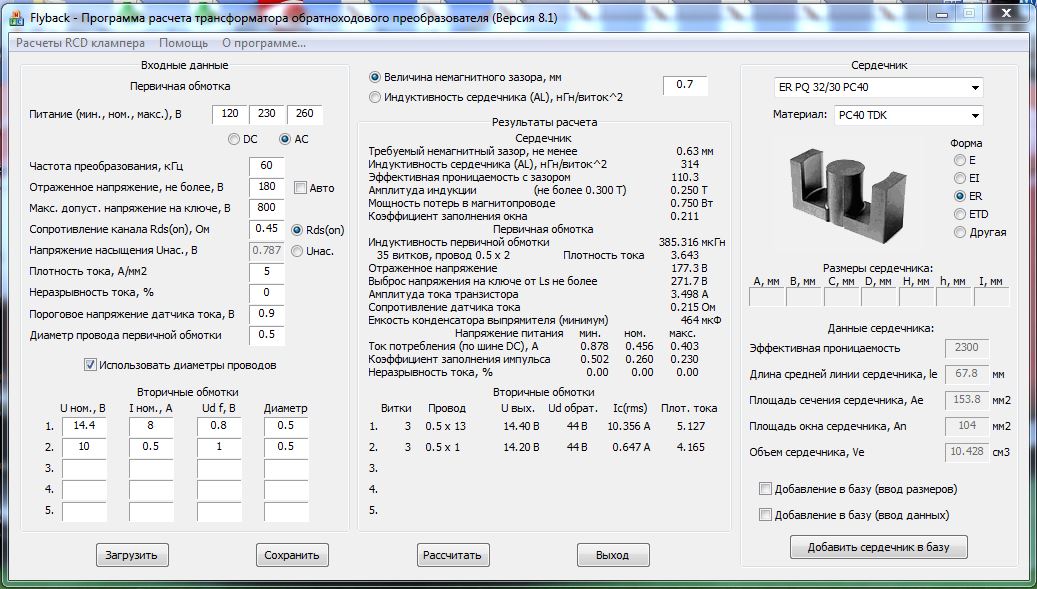Click the Flyback app icon in title bar
The image size is (1037, 589).
pos(16,18)
